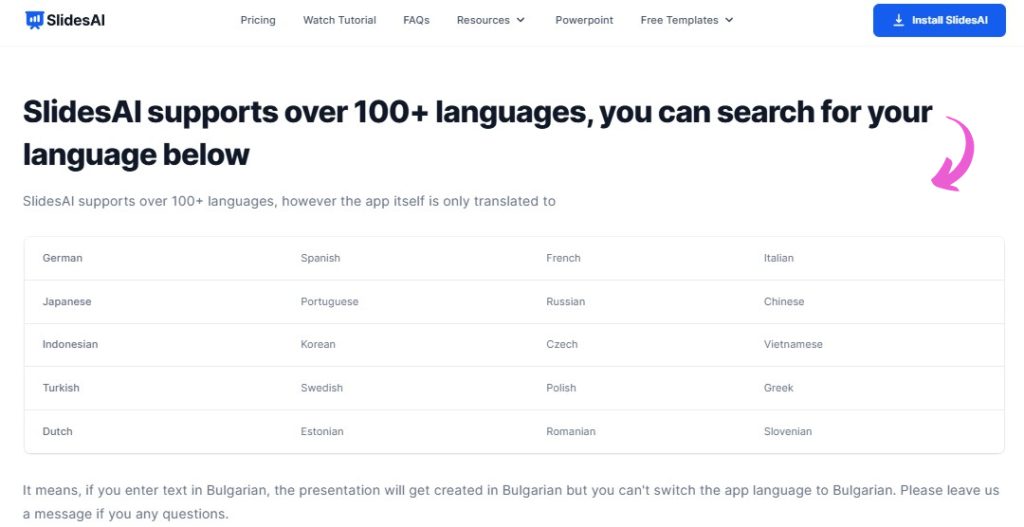Click the SlidesAI brand name text
1024x527 pixels.
pos(77,19)
